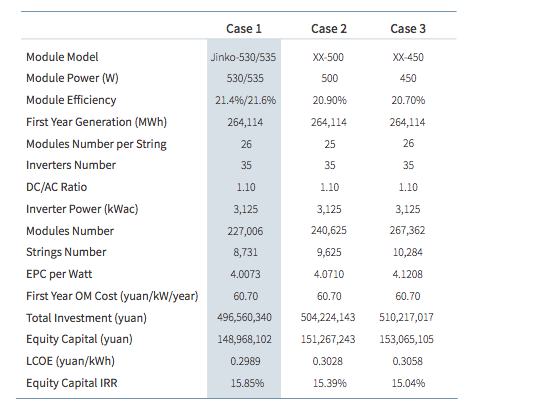Click the Jinko-530/535 module cell
The image size is (536, 414).
point(243,57)
